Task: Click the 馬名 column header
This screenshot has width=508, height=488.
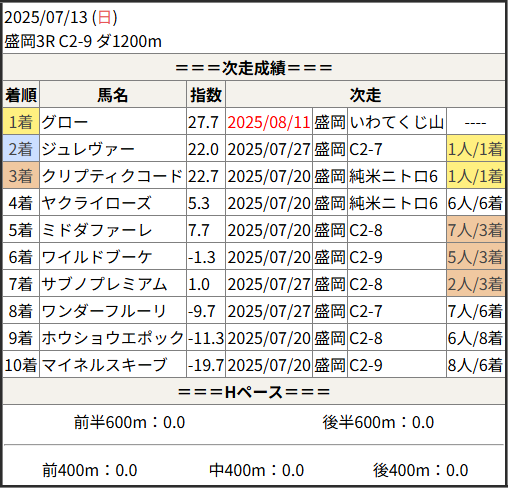Action: tap(113, 95)
